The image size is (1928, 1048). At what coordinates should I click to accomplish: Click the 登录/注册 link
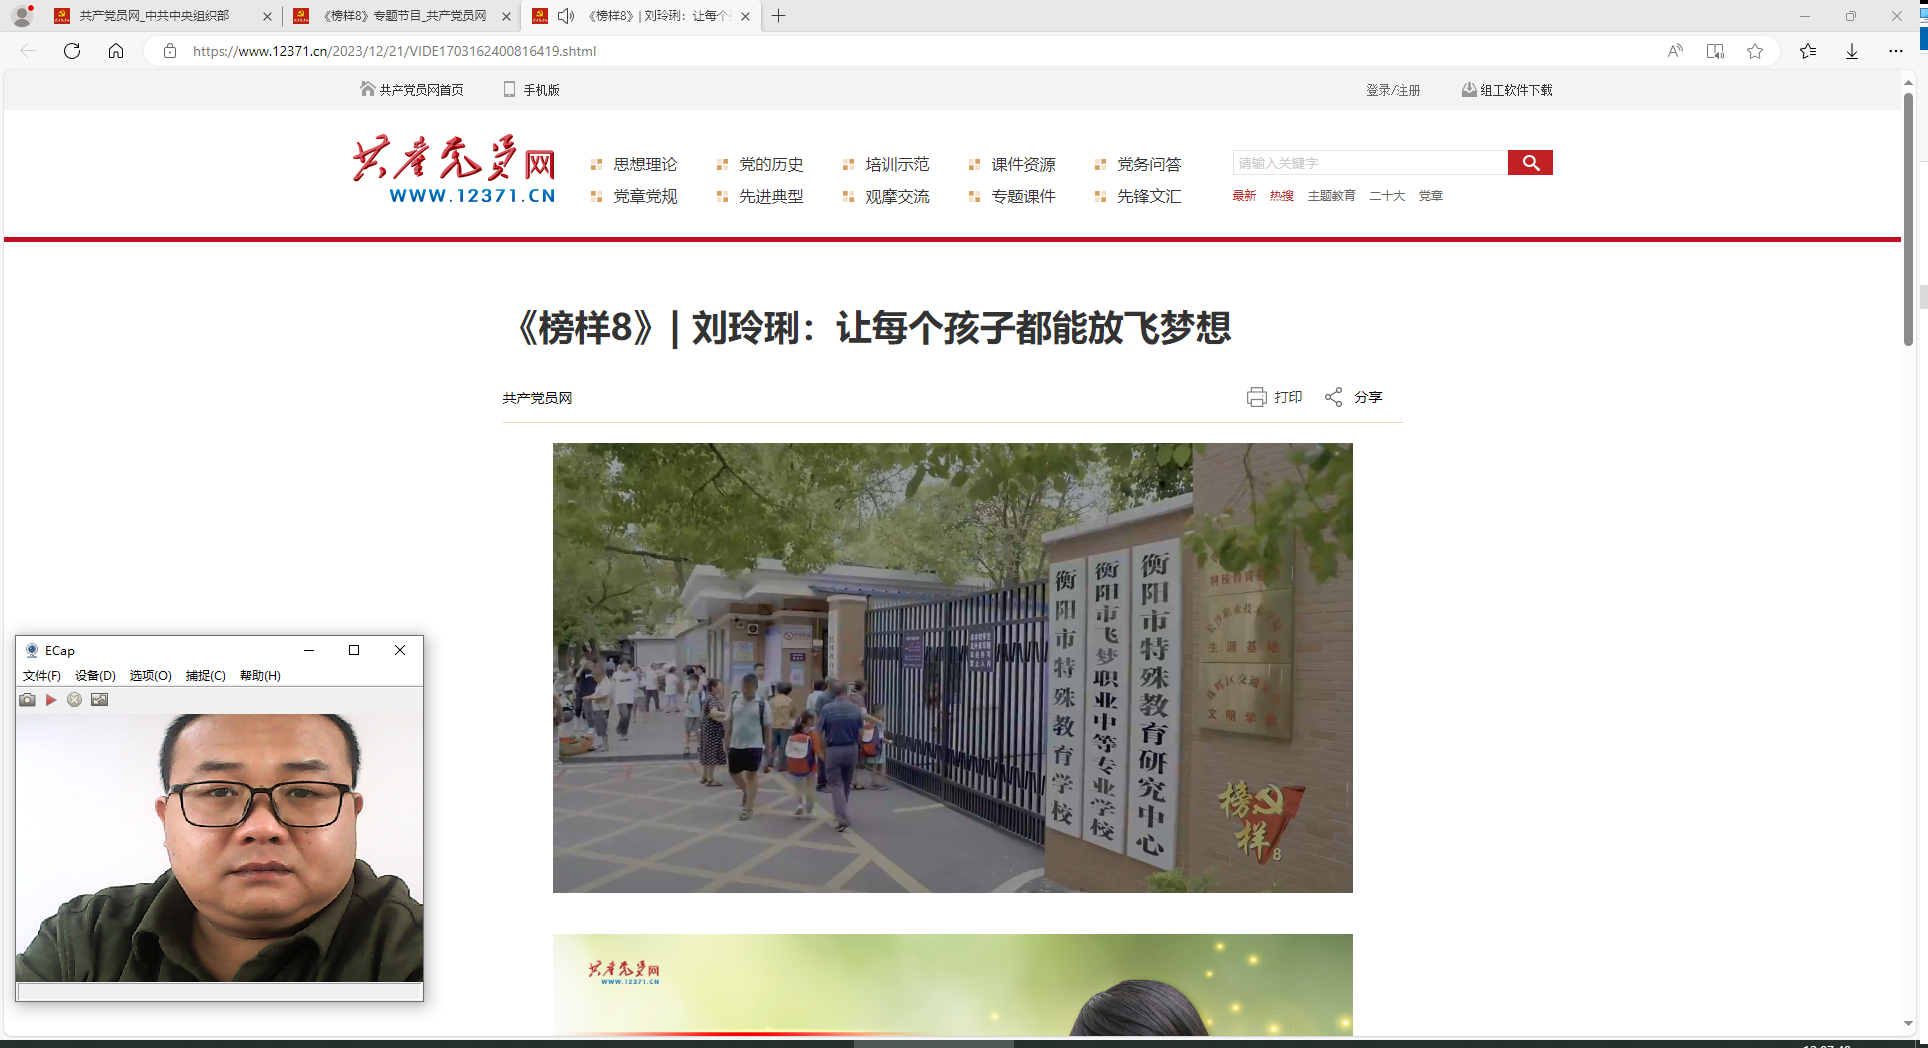(x=1392, y=89)
